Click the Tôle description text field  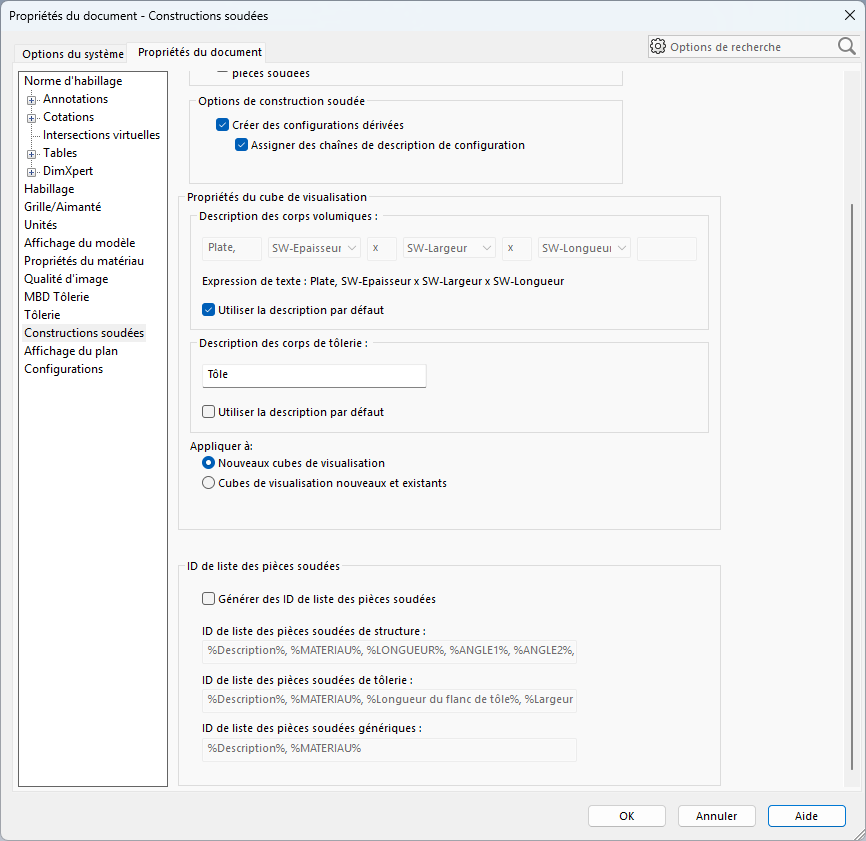click(314, 375)
